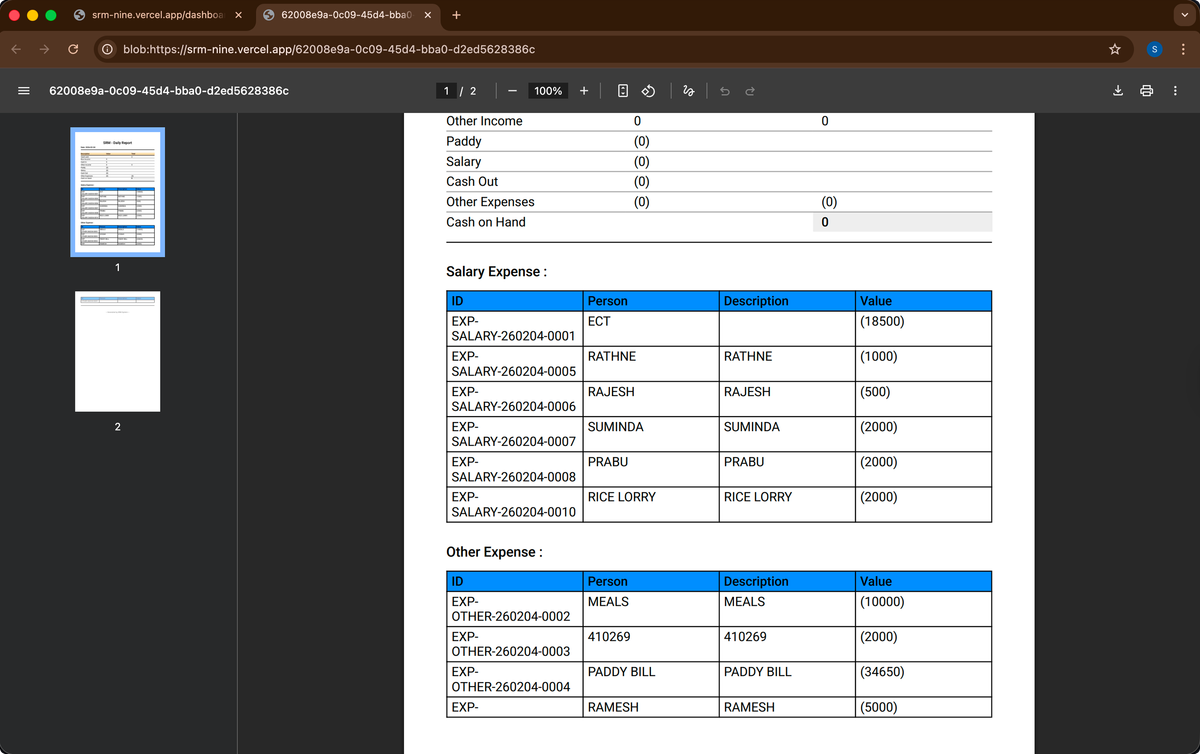
Task: Open page 1 thumbnail
Action: (x=117, y=192)
